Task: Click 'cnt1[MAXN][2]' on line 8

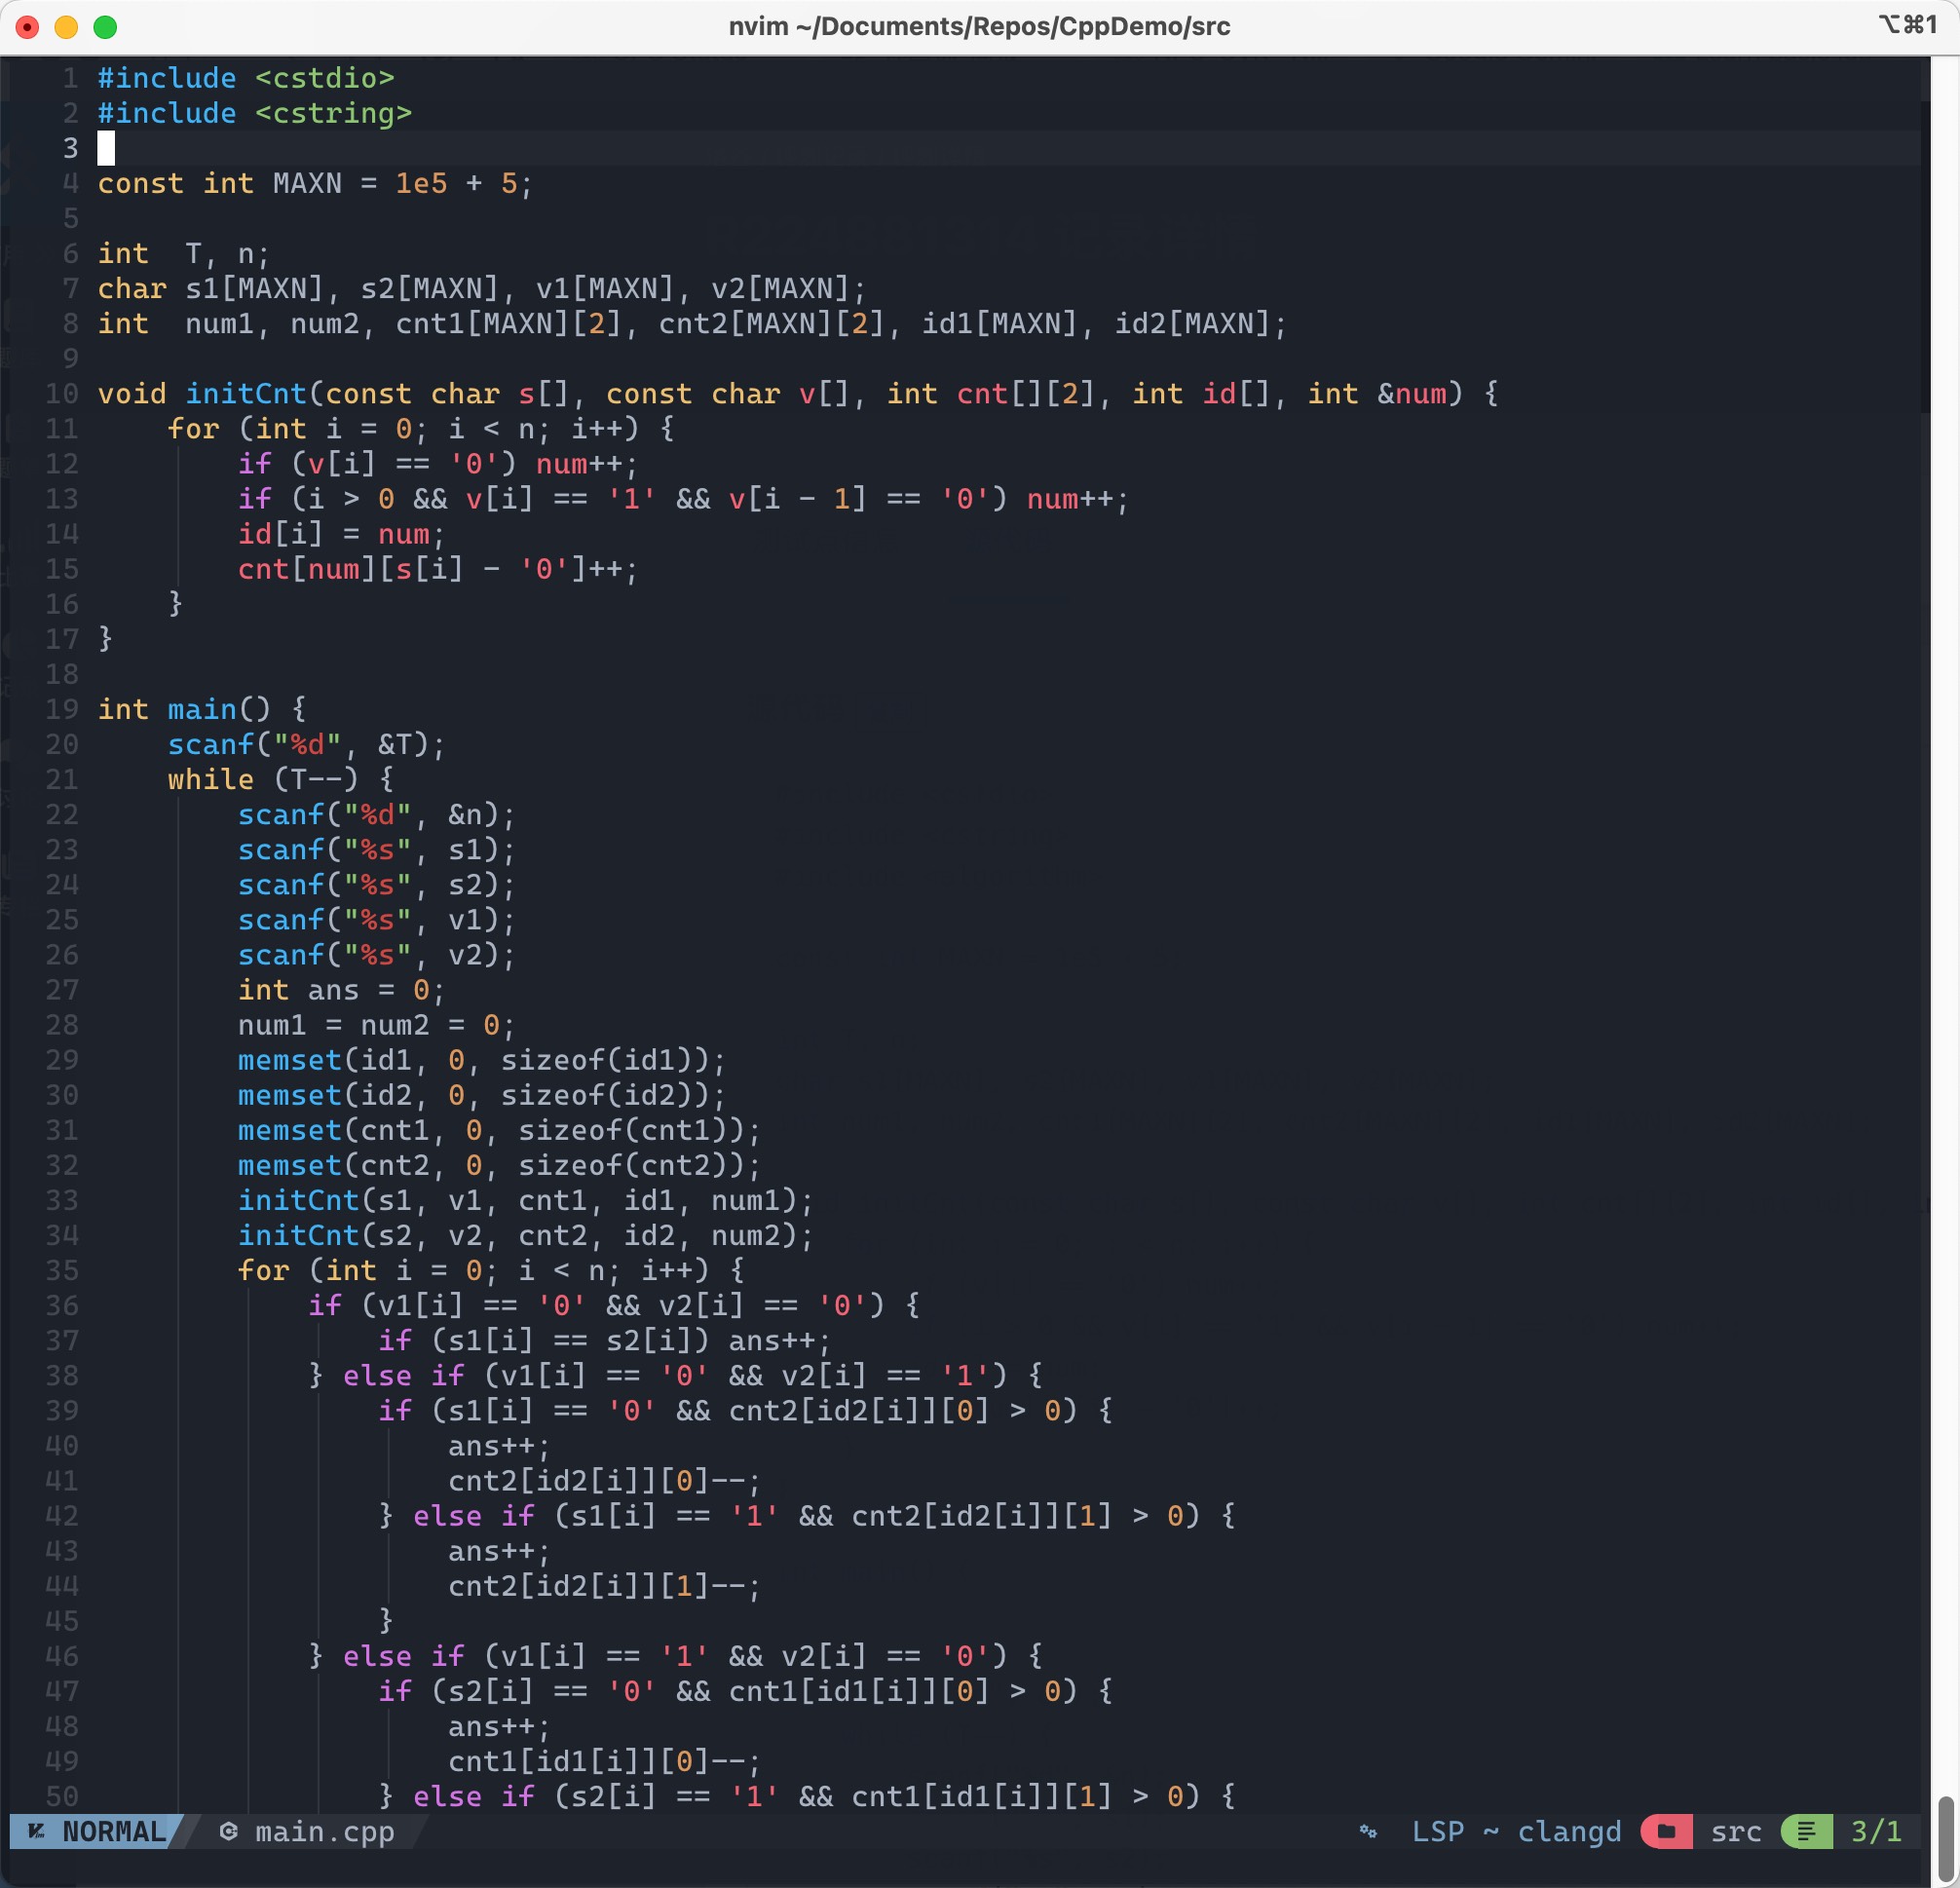Action: point(508,324)
